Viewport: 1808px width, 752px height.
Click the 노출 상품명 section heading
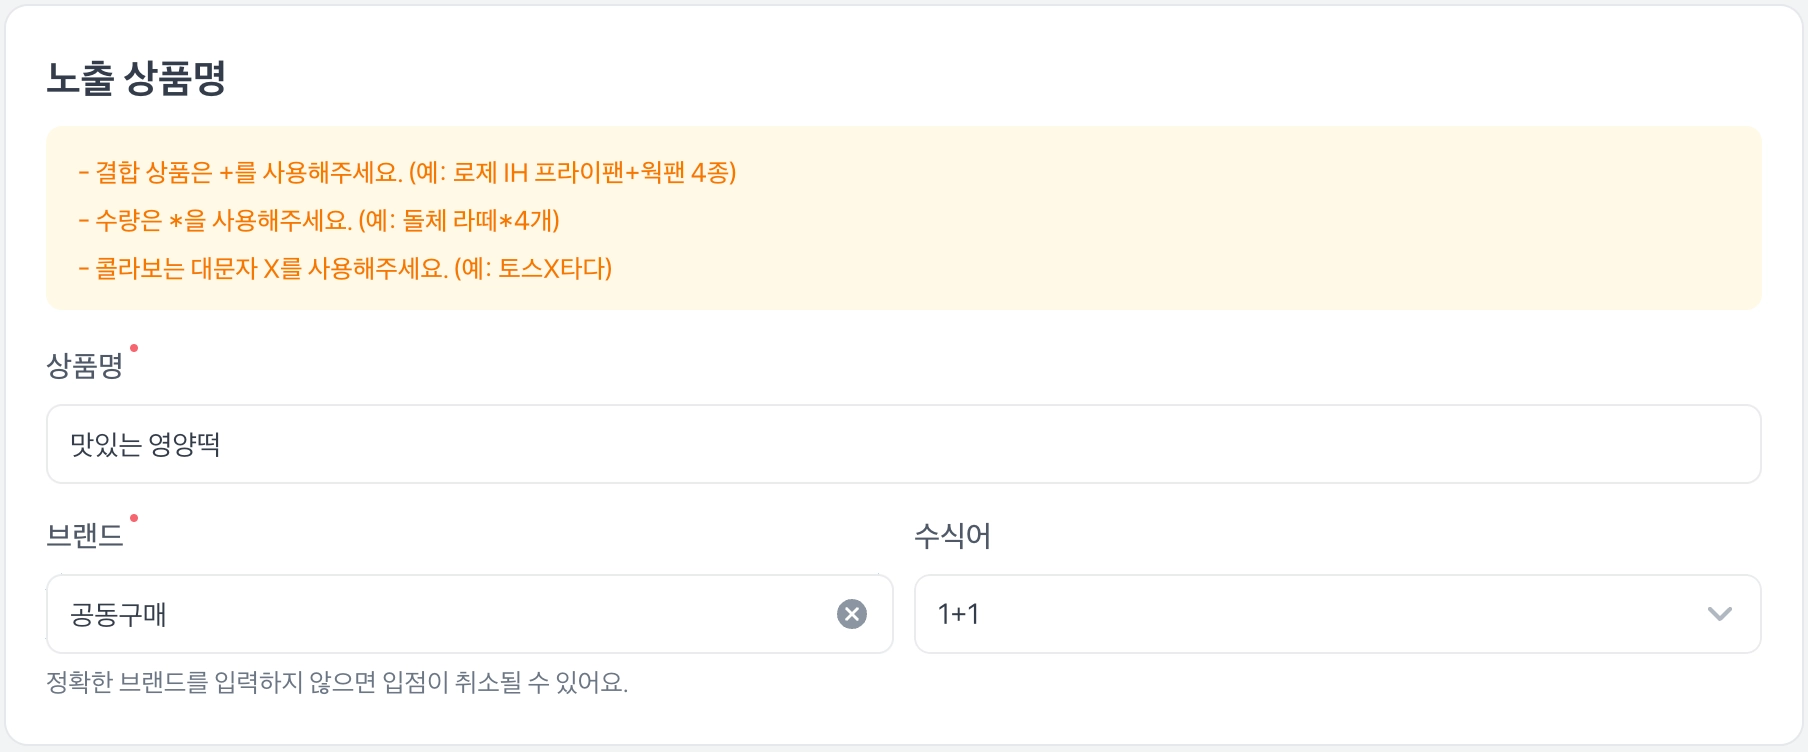coord(136,78)
